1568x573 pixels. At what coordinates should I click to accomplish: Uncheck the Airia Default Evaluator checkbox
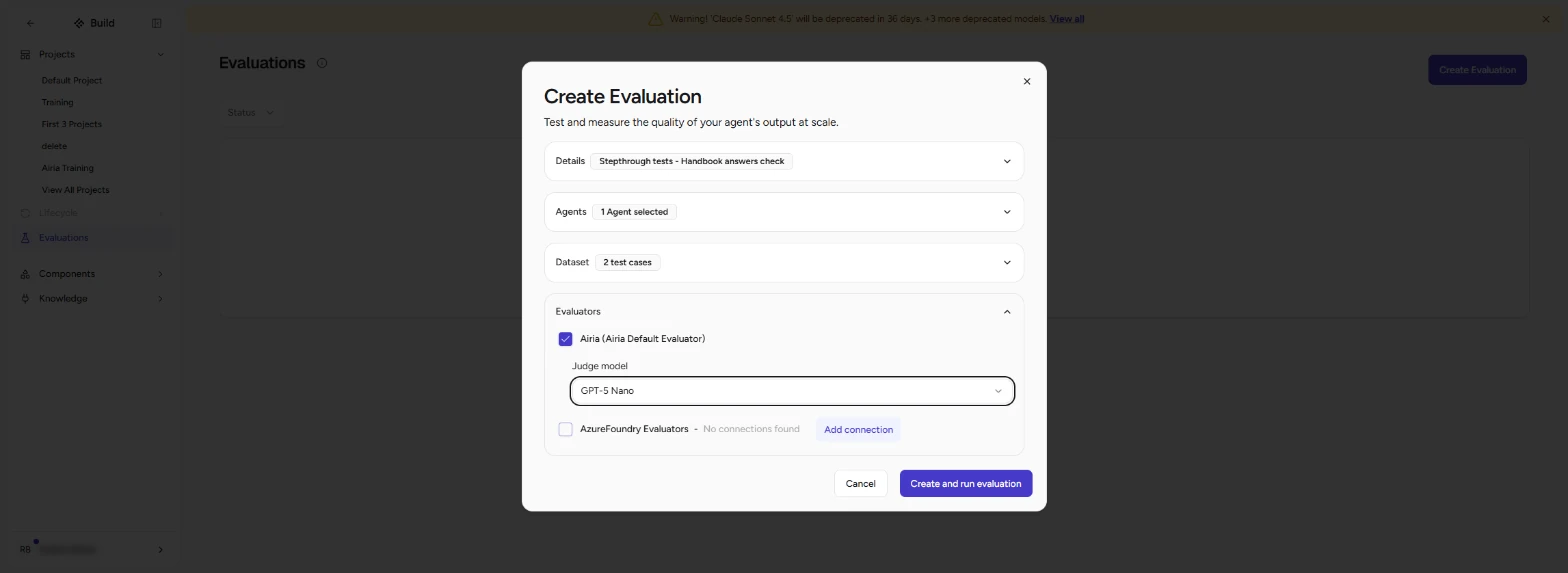tap(565, 339)
